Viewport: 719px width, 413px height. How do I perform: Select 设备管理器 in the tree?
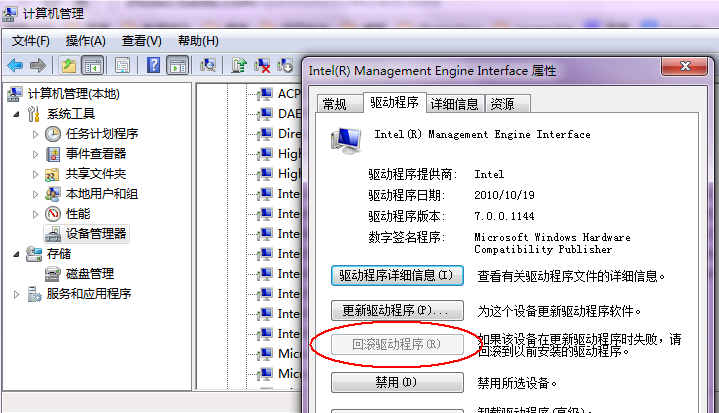coord(87,234)
